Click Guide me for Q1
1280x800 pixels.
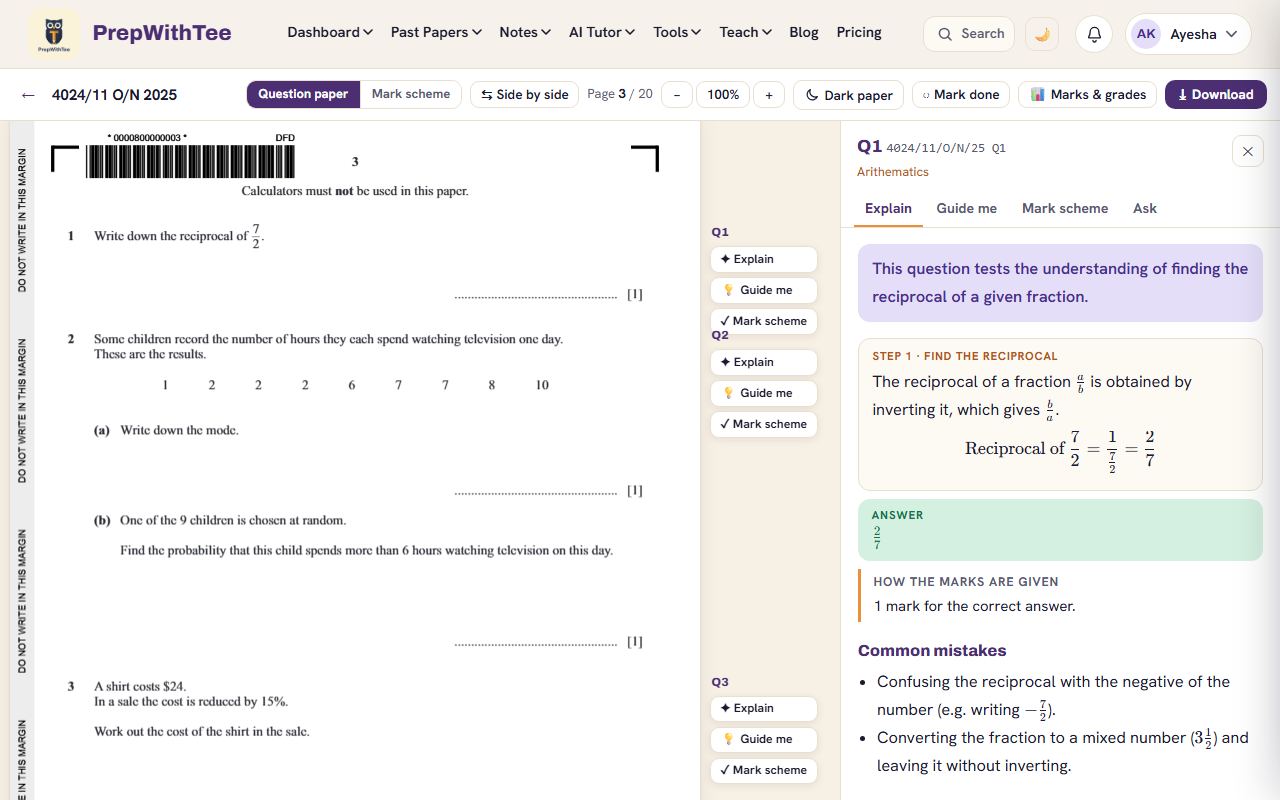[764, 290]
